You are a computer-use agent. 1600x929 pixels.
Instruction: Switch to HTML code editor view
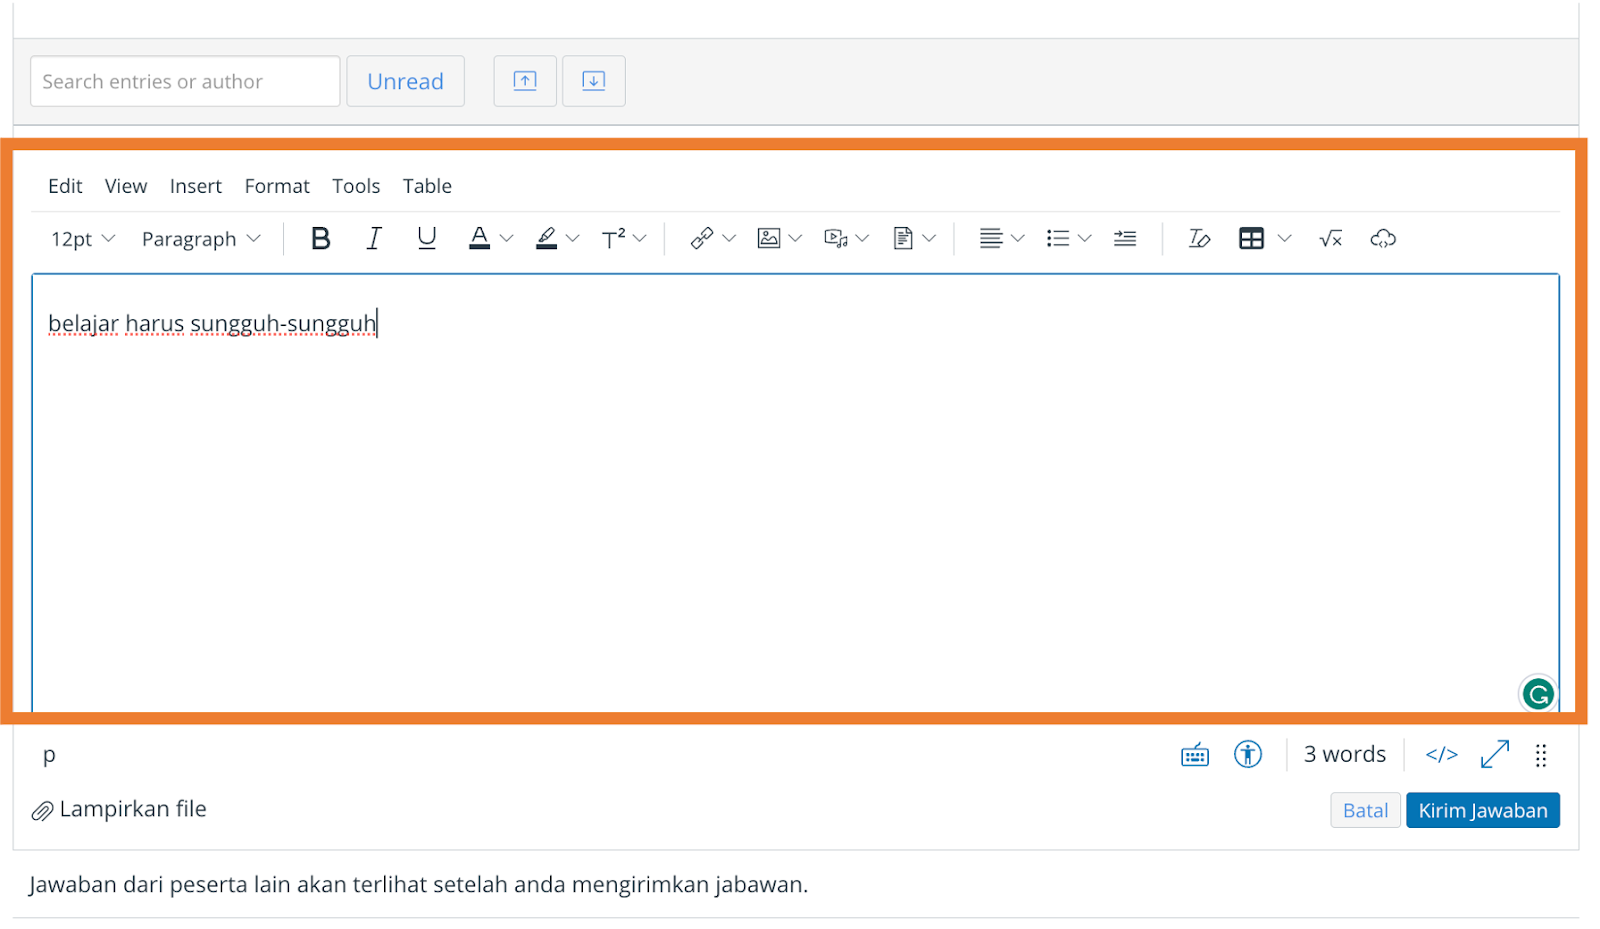[1441, 754]
